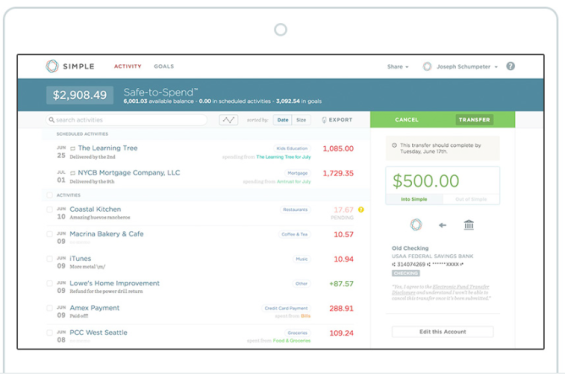
Task: Click the Simple logo icon in header
Action: click(x=52, y=66)
